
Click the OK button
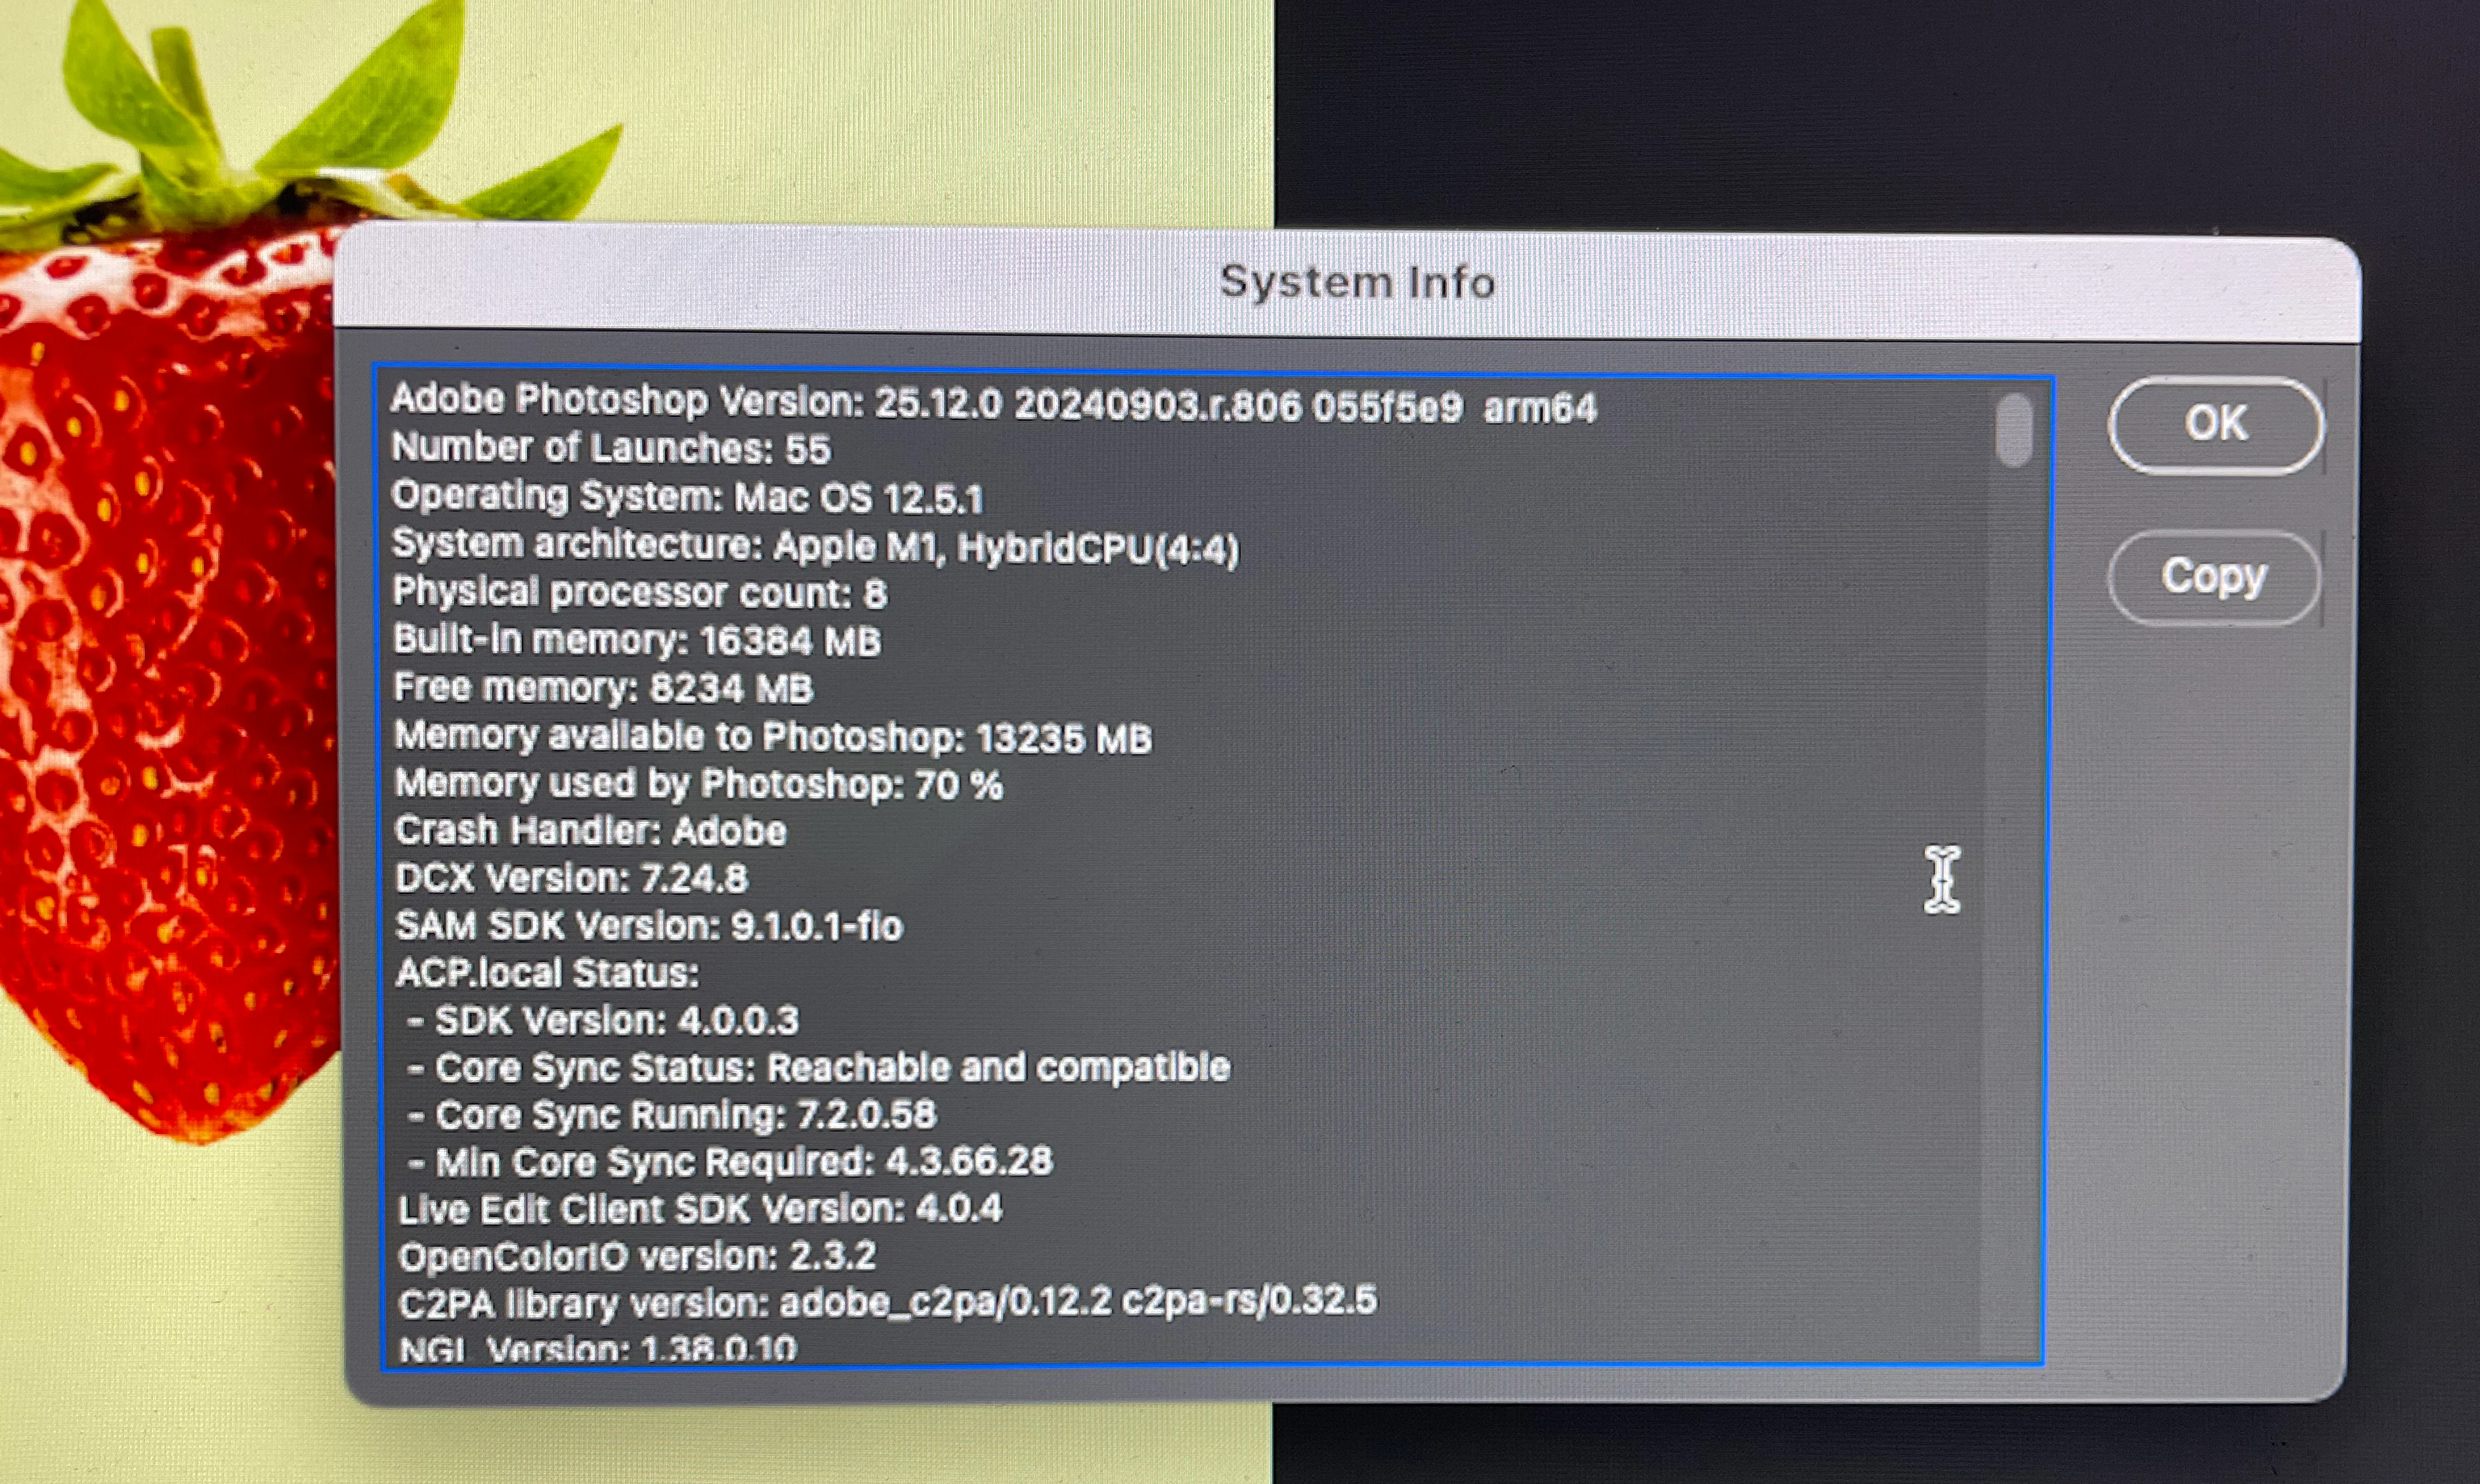coord(2215,424)
